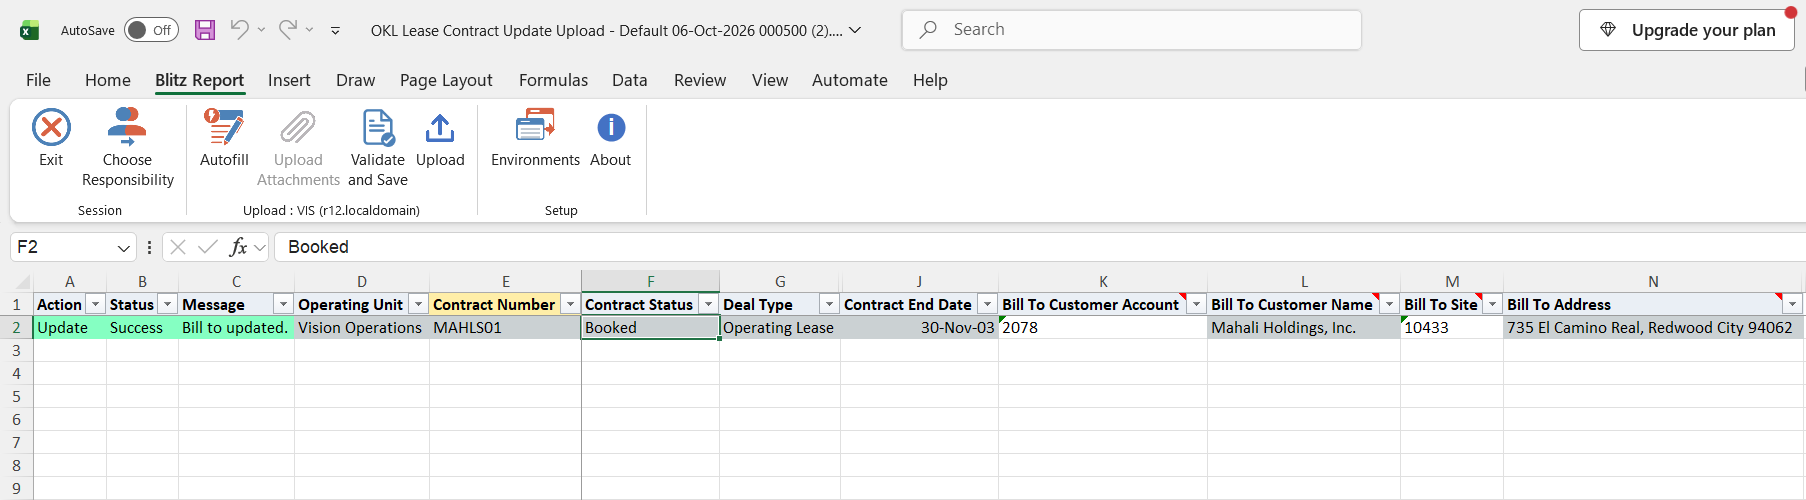Switch to the Insert tab
The width and height of the screenshot is (1806, 500).
tap(289, 80)
